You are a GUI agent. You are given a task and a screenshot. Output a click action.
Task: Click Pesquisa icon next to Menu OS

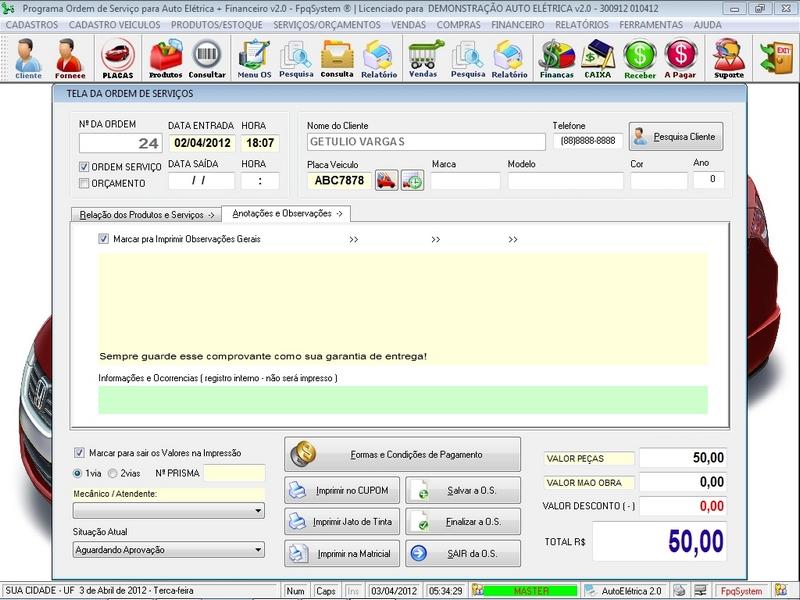[296, 58]
